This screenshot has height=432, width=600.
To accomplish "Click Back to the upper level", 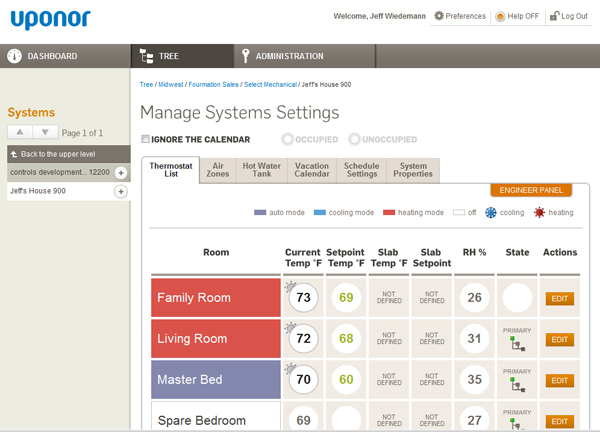I will pos(68,154).
